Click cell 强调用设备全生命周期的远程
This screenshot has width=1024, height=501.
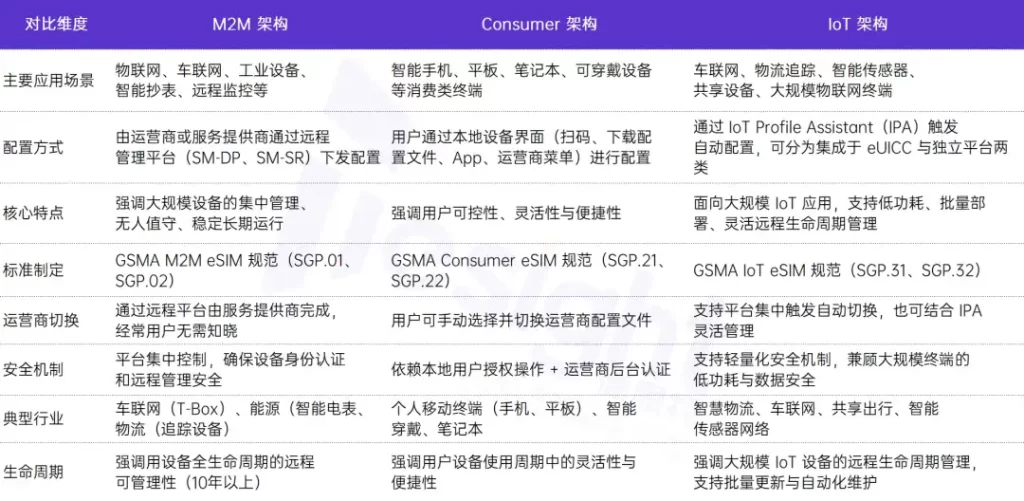pos(215,473)
